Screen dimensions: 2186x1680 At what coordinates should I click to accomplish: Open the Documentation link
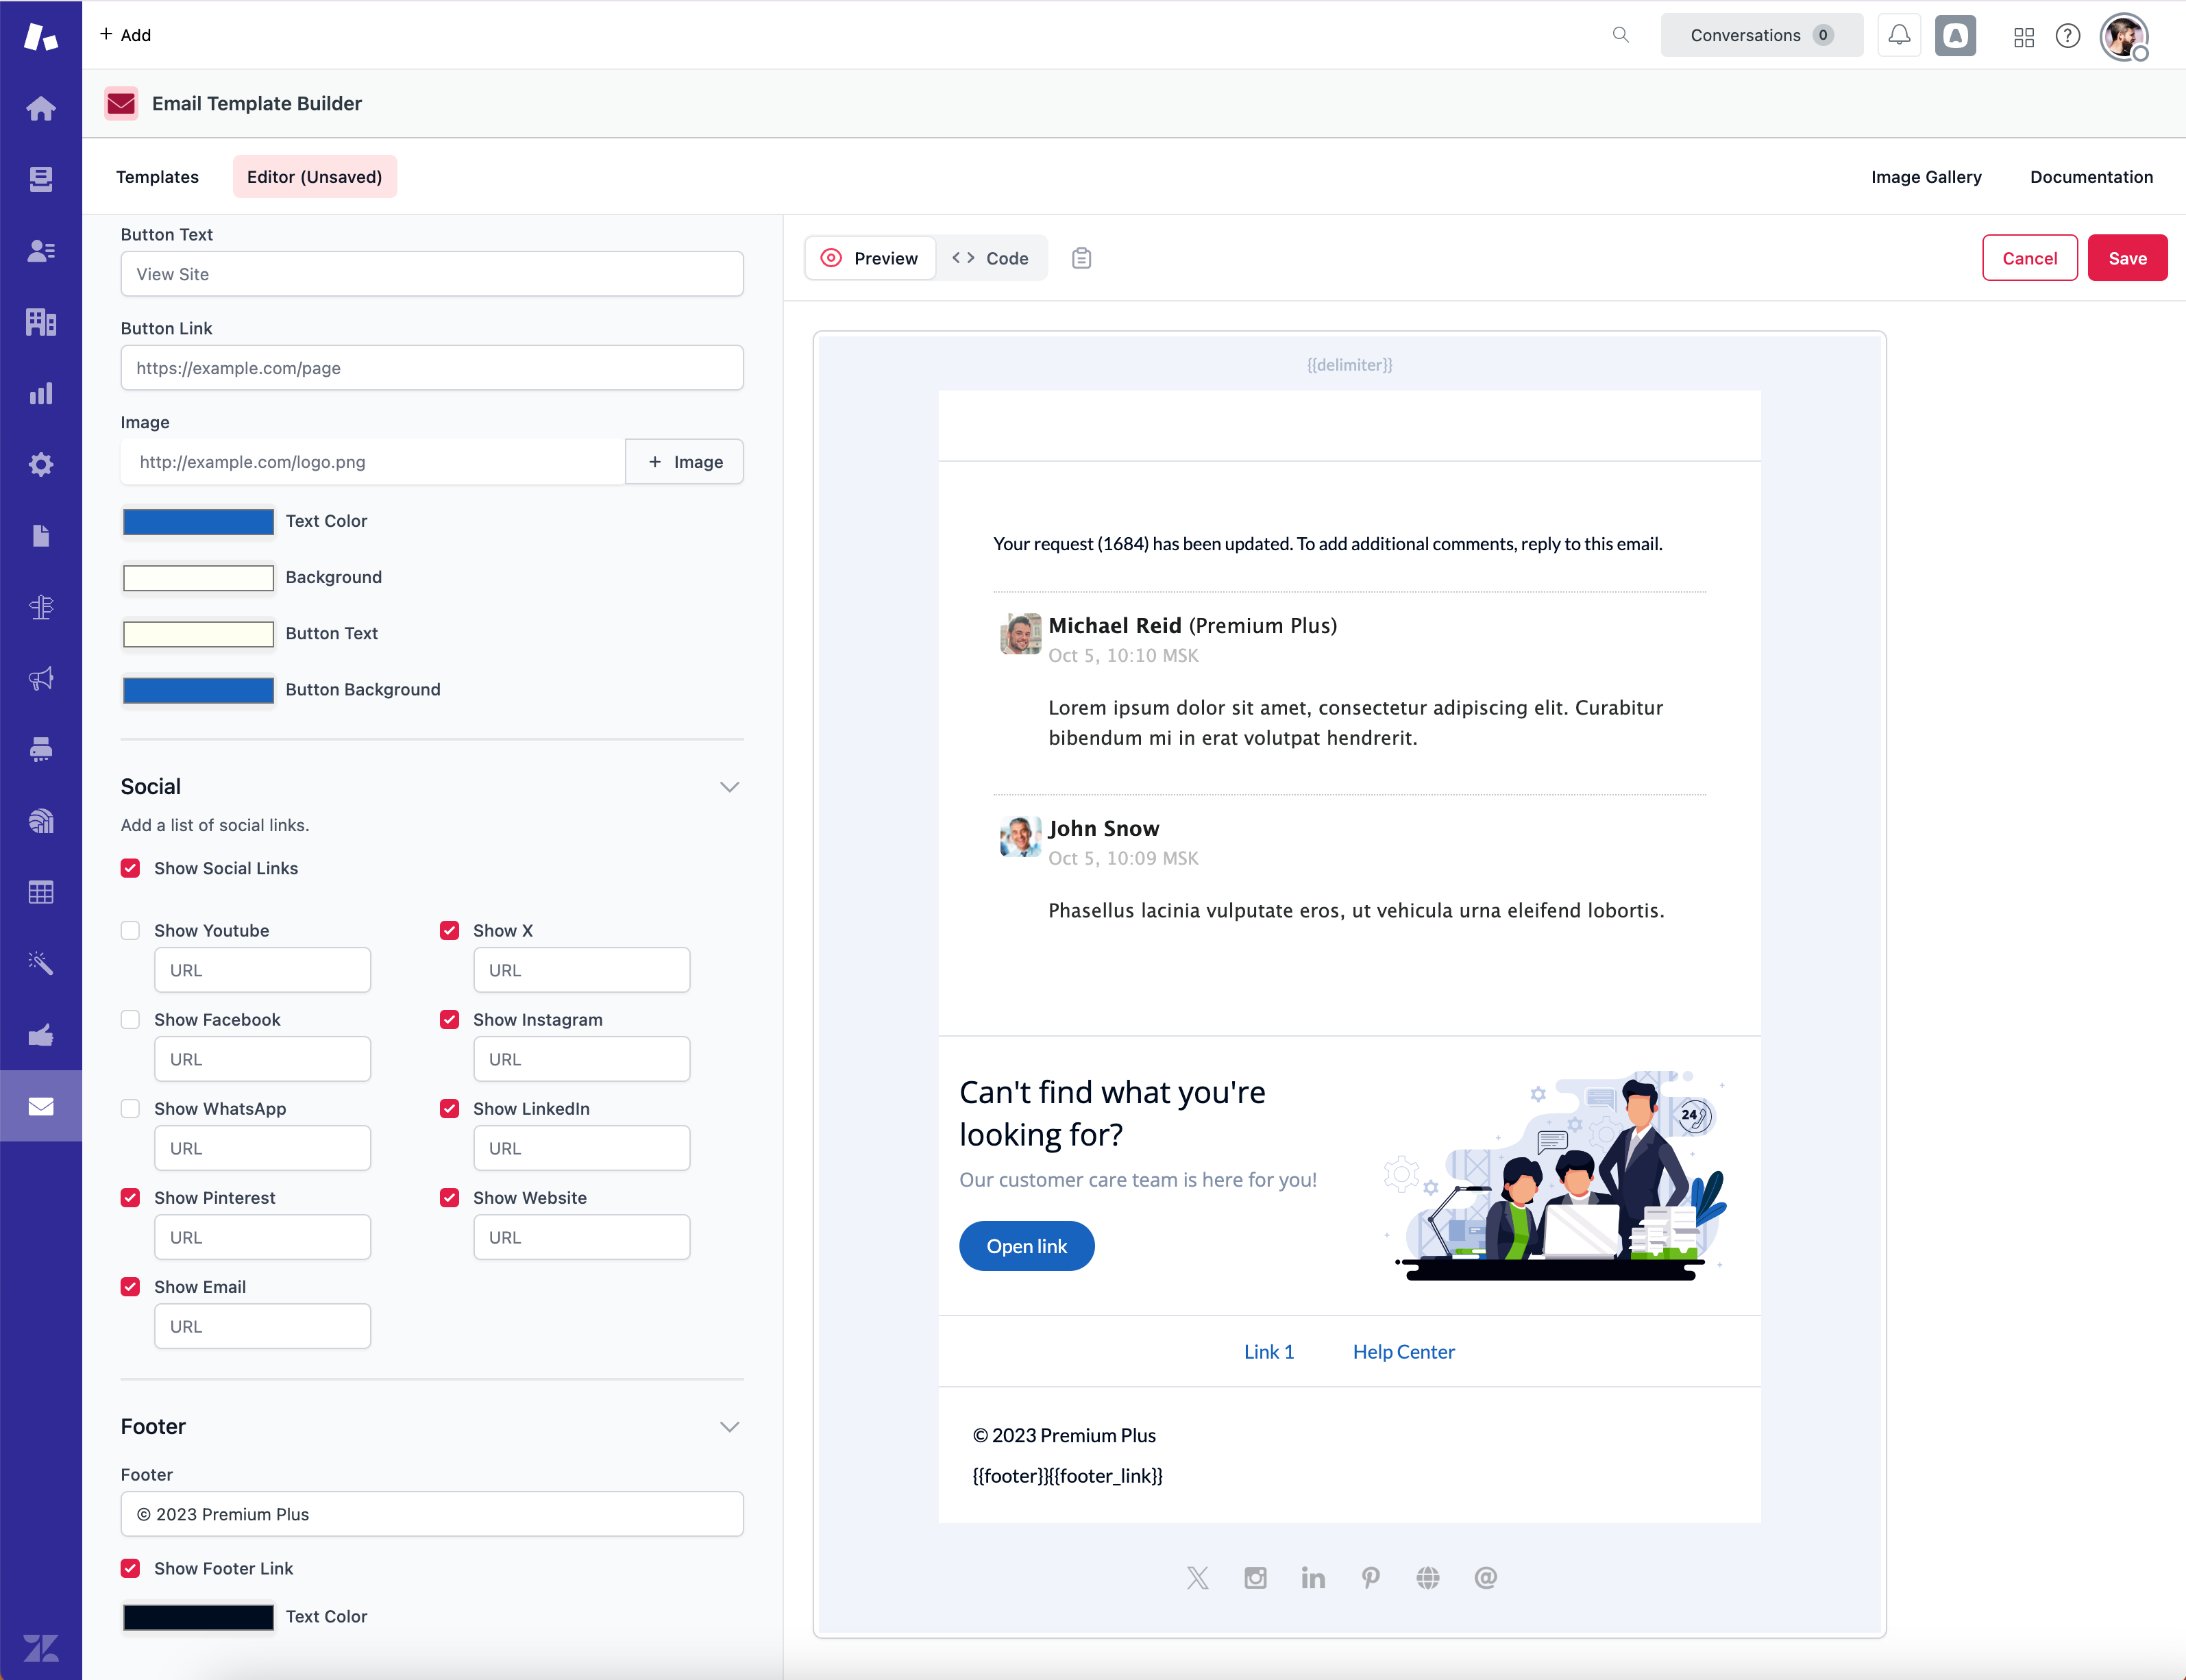tap(2091, 177)
